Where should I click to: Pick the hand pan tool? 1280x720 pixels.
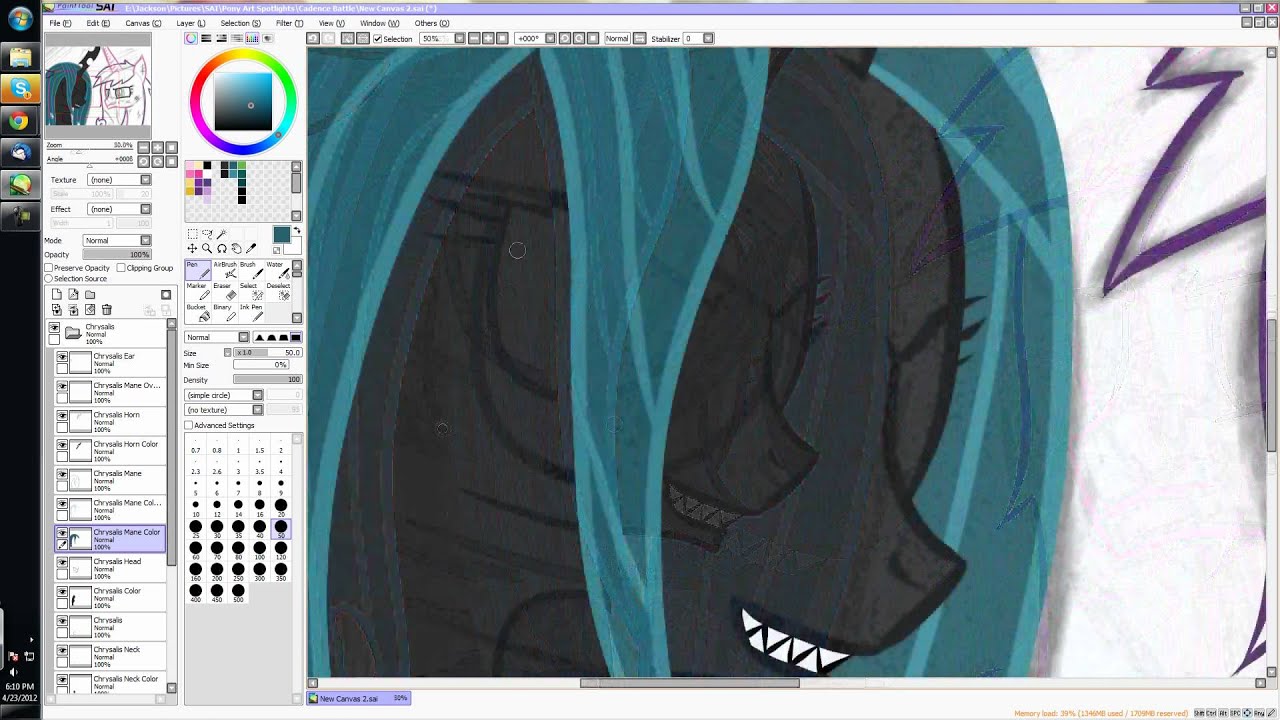pyautogui.click(x=236, y=248)
